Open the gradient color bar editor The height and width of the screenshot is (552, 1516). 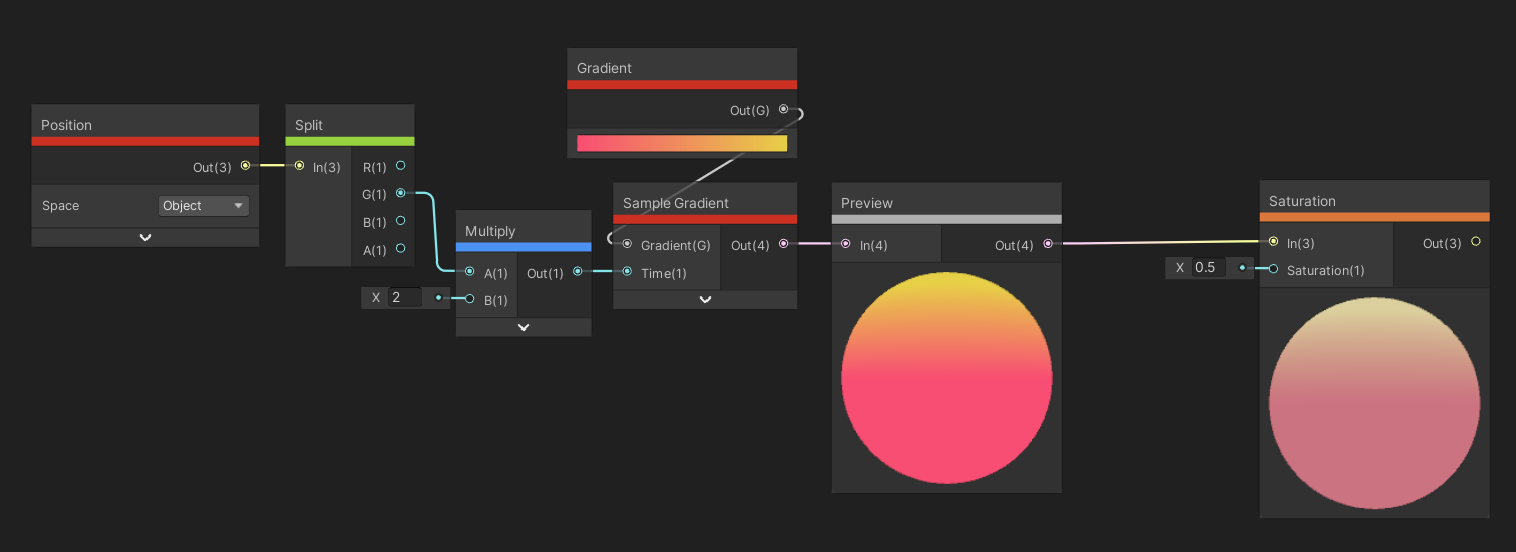tap(682, 143)
